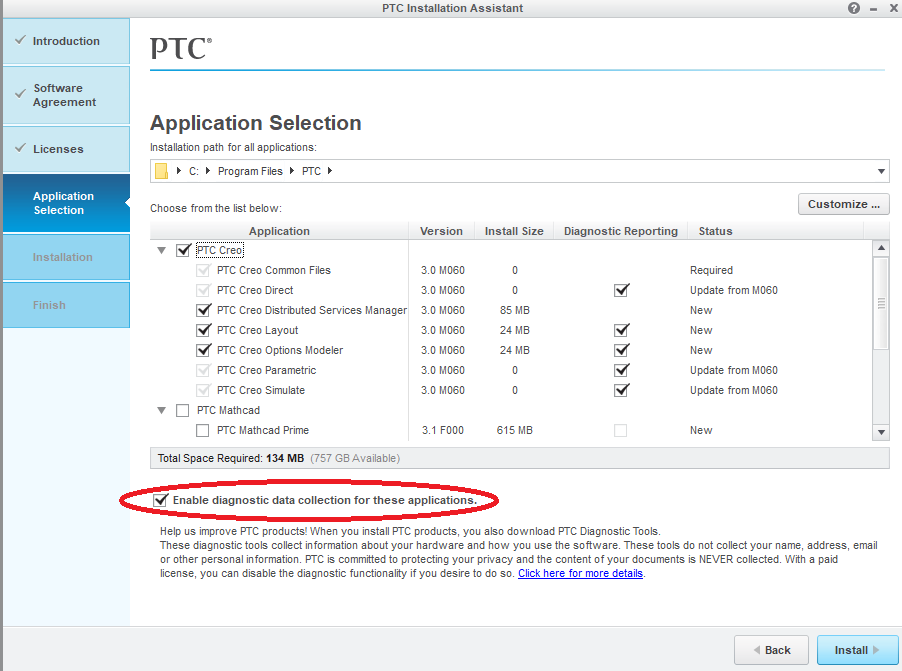Viewport: 902px width, 671px height.
Task: Uncheck PTC Creo Options Modeler
Action: 203,350
